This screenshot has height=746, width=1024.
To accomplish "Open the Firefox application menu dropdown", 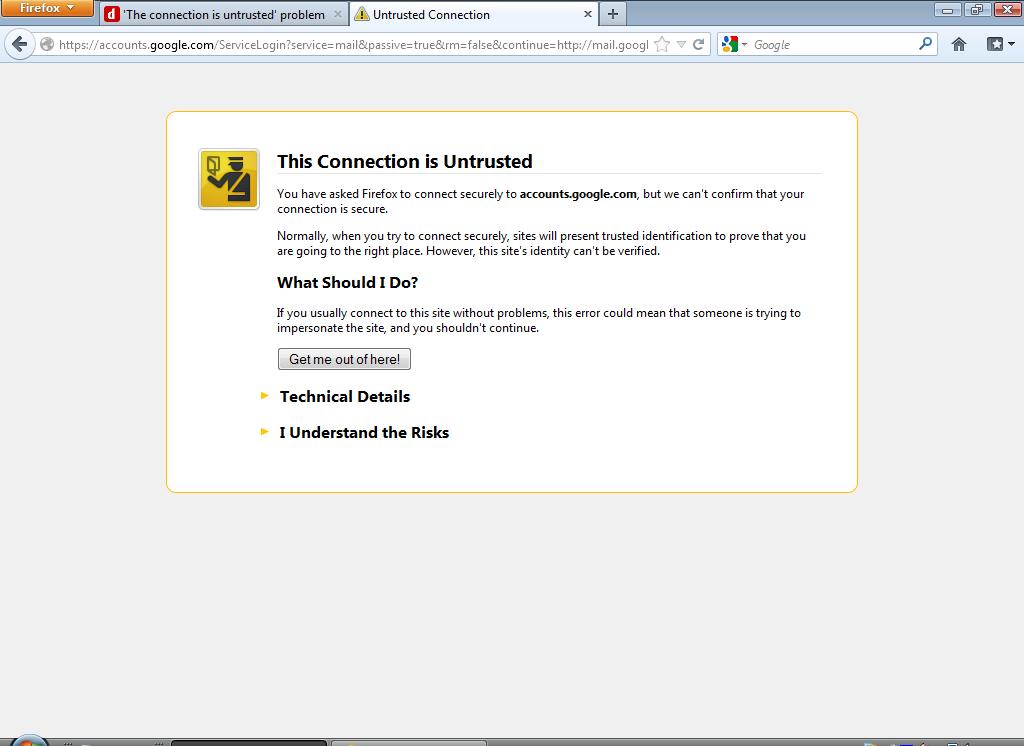I will pos(47,8).
